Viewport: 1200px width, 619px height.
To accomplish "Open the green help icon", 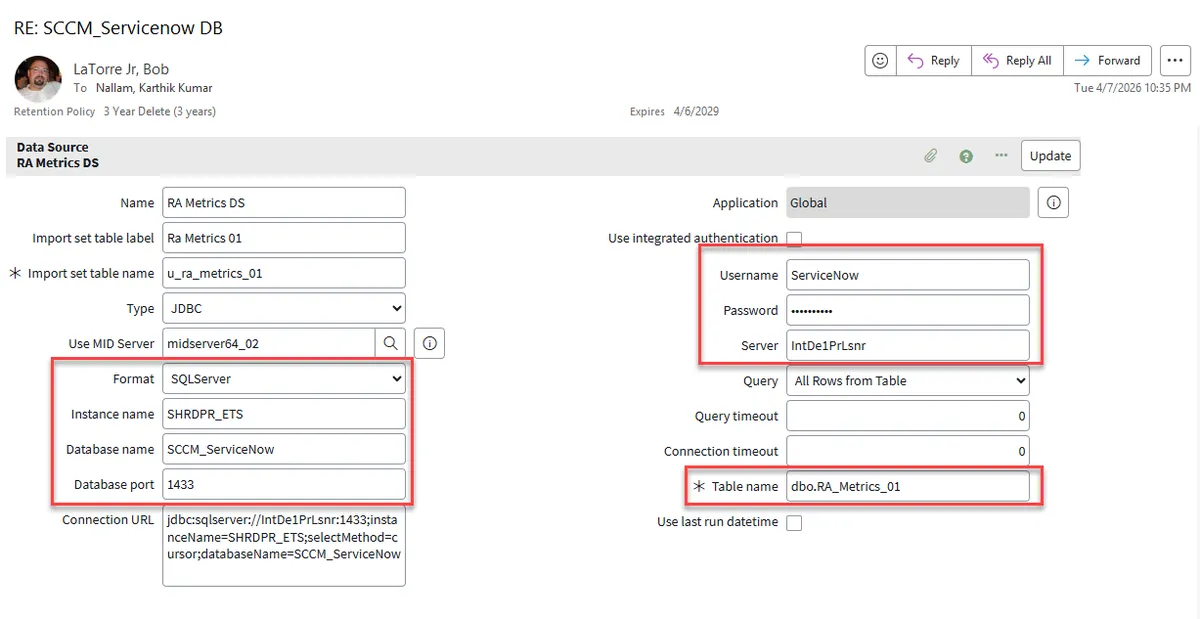I will pyautogui.click(x=966, y=156).
